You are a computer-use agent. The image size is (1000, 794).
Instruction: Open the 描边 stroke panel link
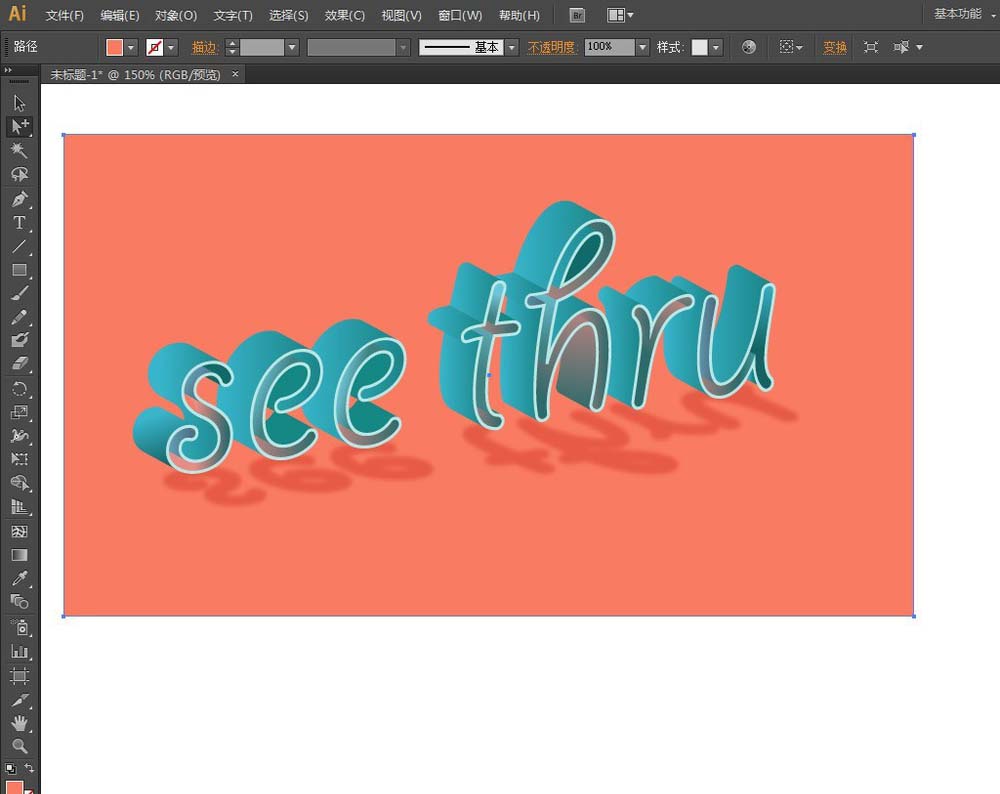pyautogui.click(x=205, y=47)
